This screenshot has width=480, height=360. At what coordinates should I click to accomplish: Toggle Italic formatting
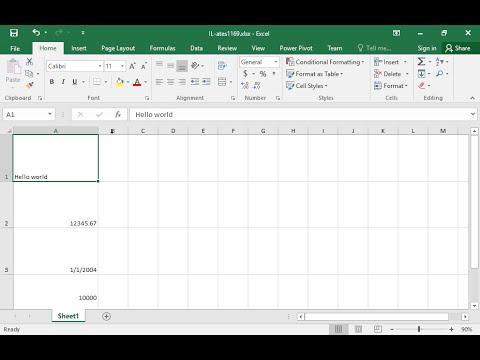(63, 82)
